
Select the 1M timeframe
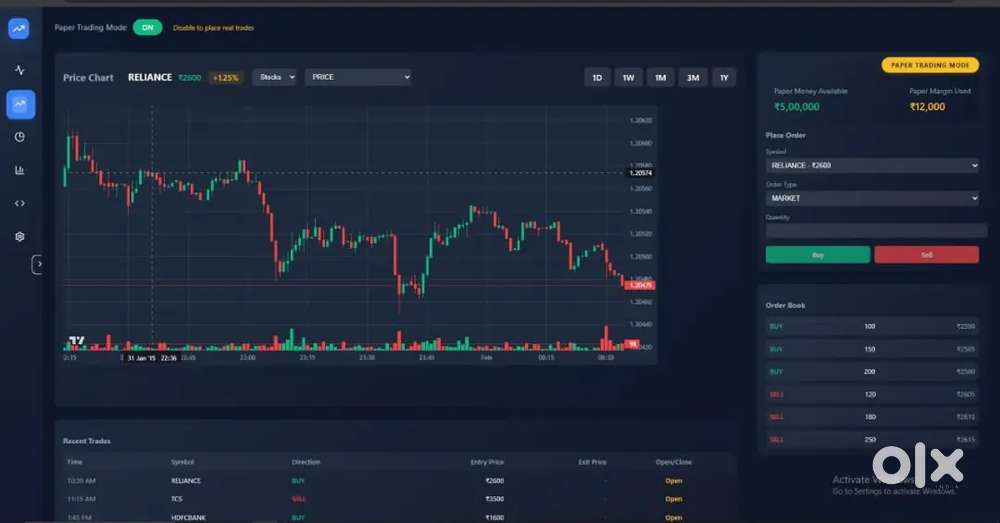(660, 78)
